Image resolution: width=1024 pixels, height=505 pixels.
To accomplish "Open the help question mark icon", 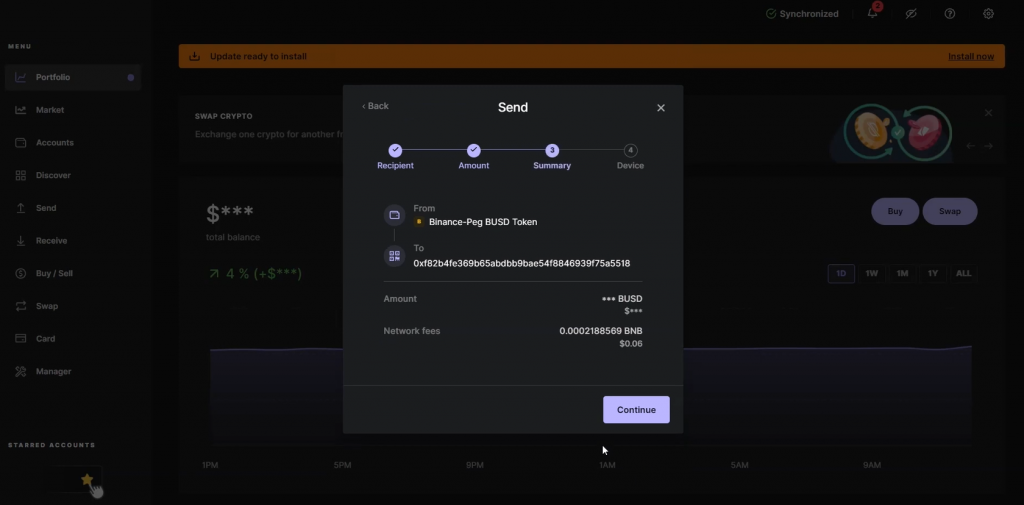I will click(950, 14).
